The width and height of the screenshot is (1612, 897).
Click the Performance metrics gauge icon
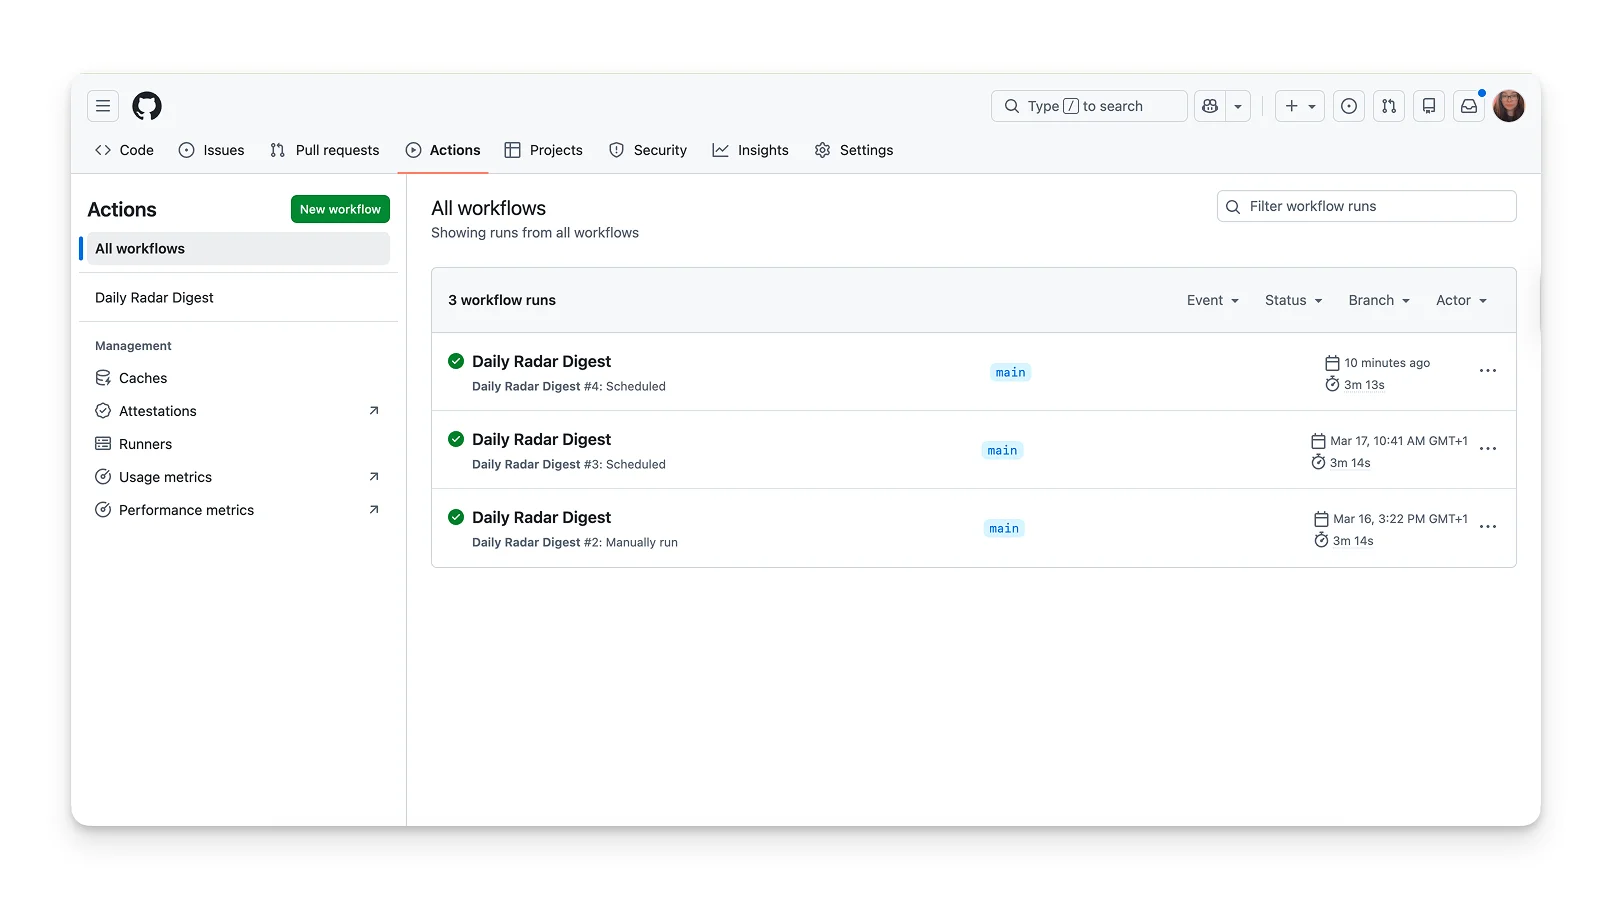point(103,510)
